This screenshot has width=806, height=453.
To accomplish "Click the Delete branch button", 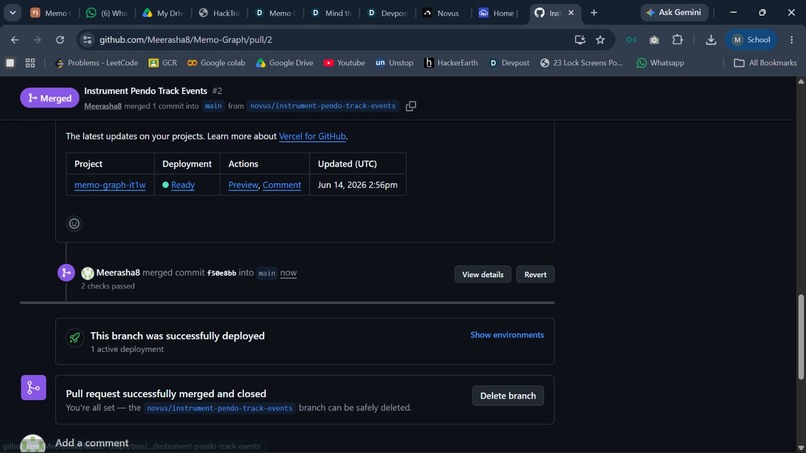I will [508, 395].
